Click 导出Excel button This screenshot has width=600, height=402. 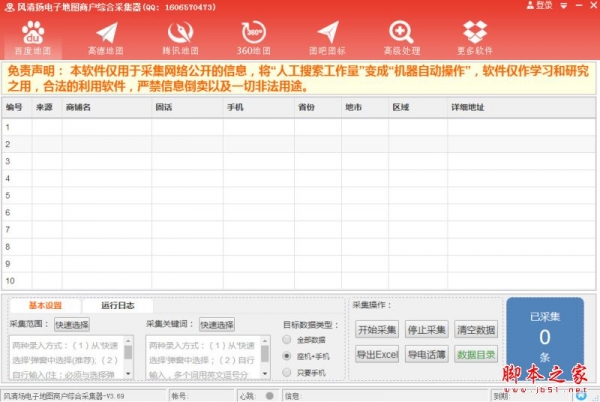click(377, 354)
